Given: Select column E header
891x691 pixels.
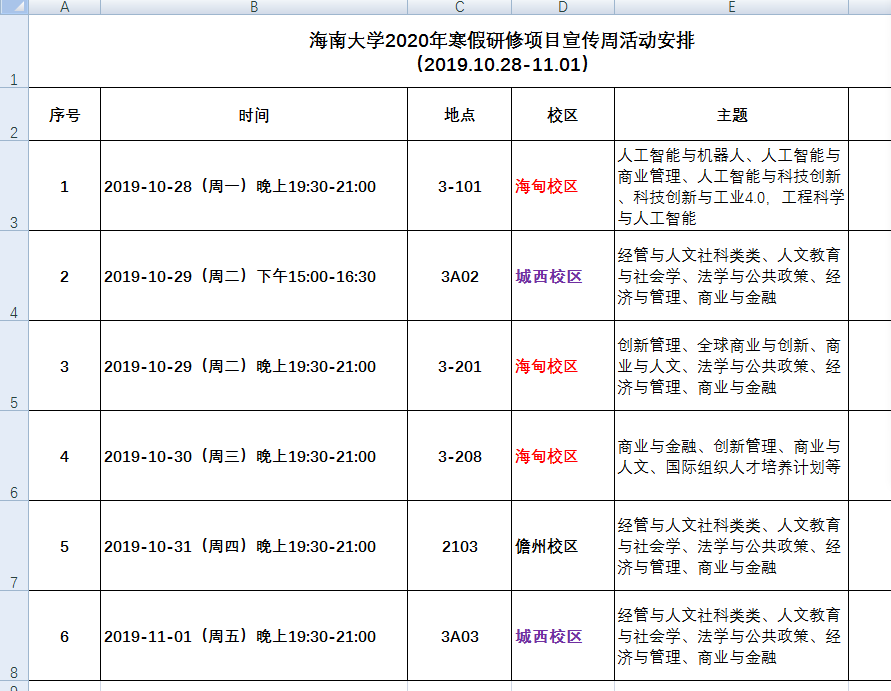Looking at the screenshot, I should [x=731, y=7].
